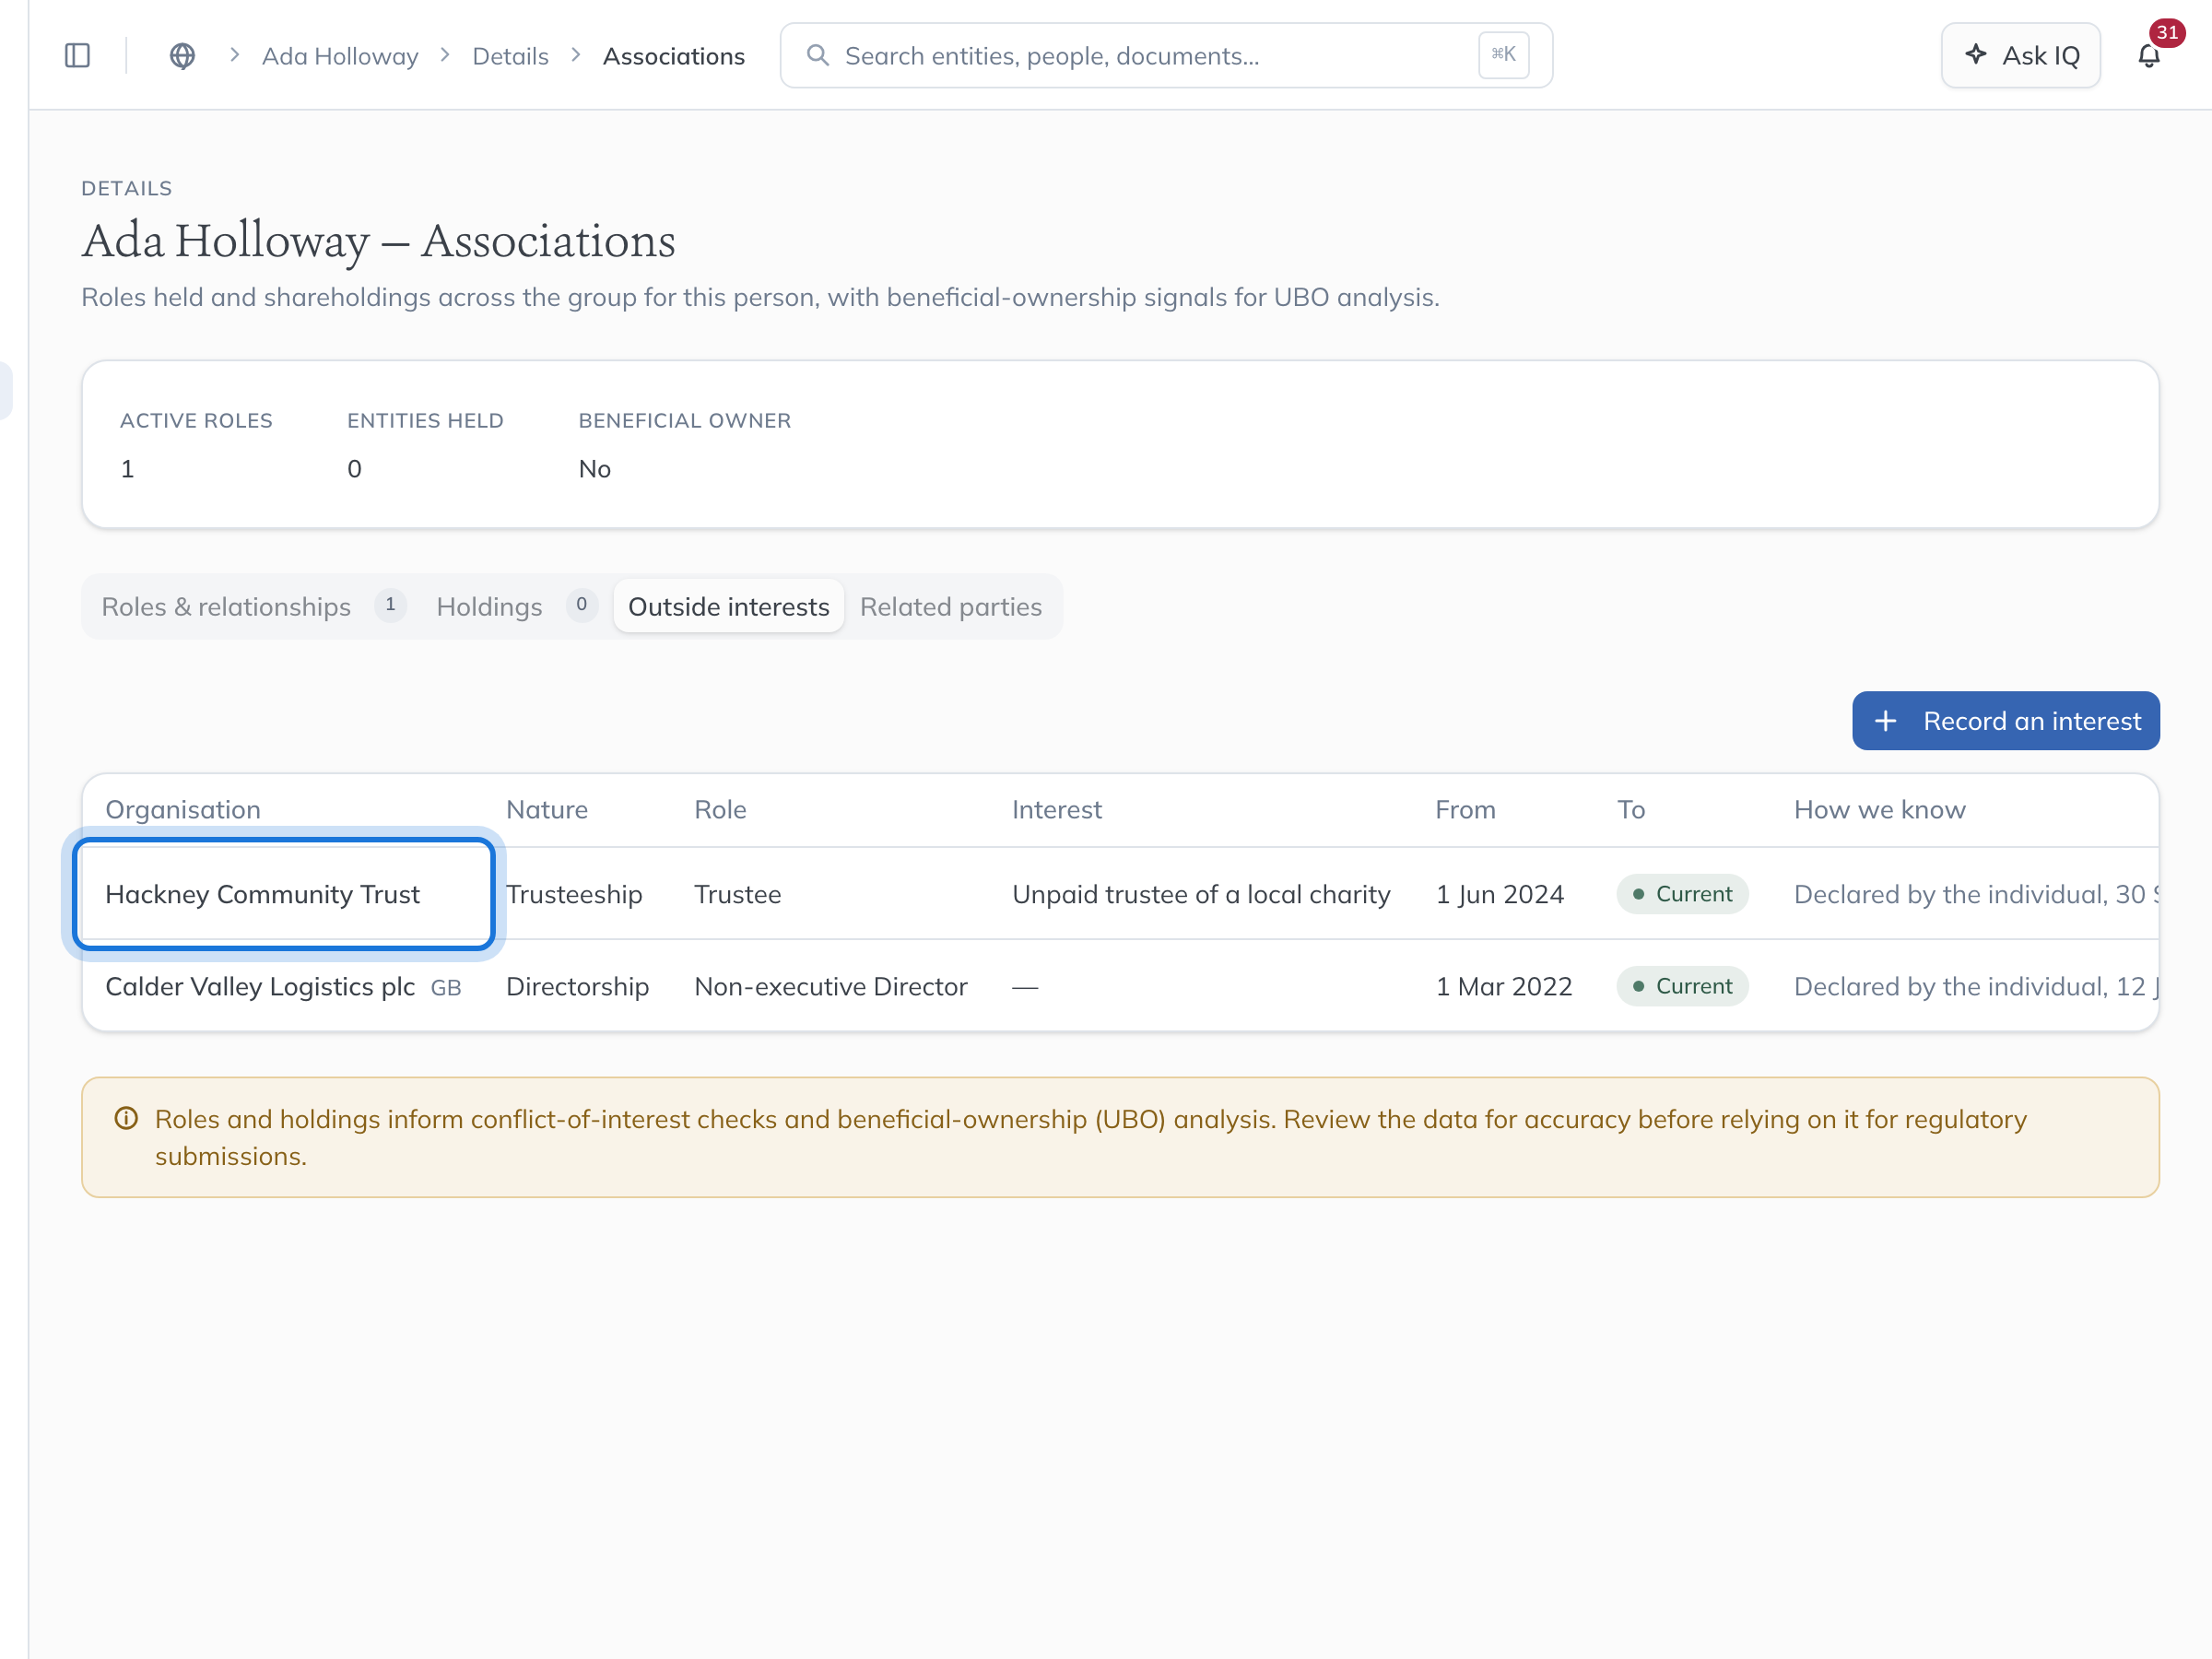Screen dimensions: 2212x1659
Task: Select the Outside interests tab
Action: click(x=729, y=606)
